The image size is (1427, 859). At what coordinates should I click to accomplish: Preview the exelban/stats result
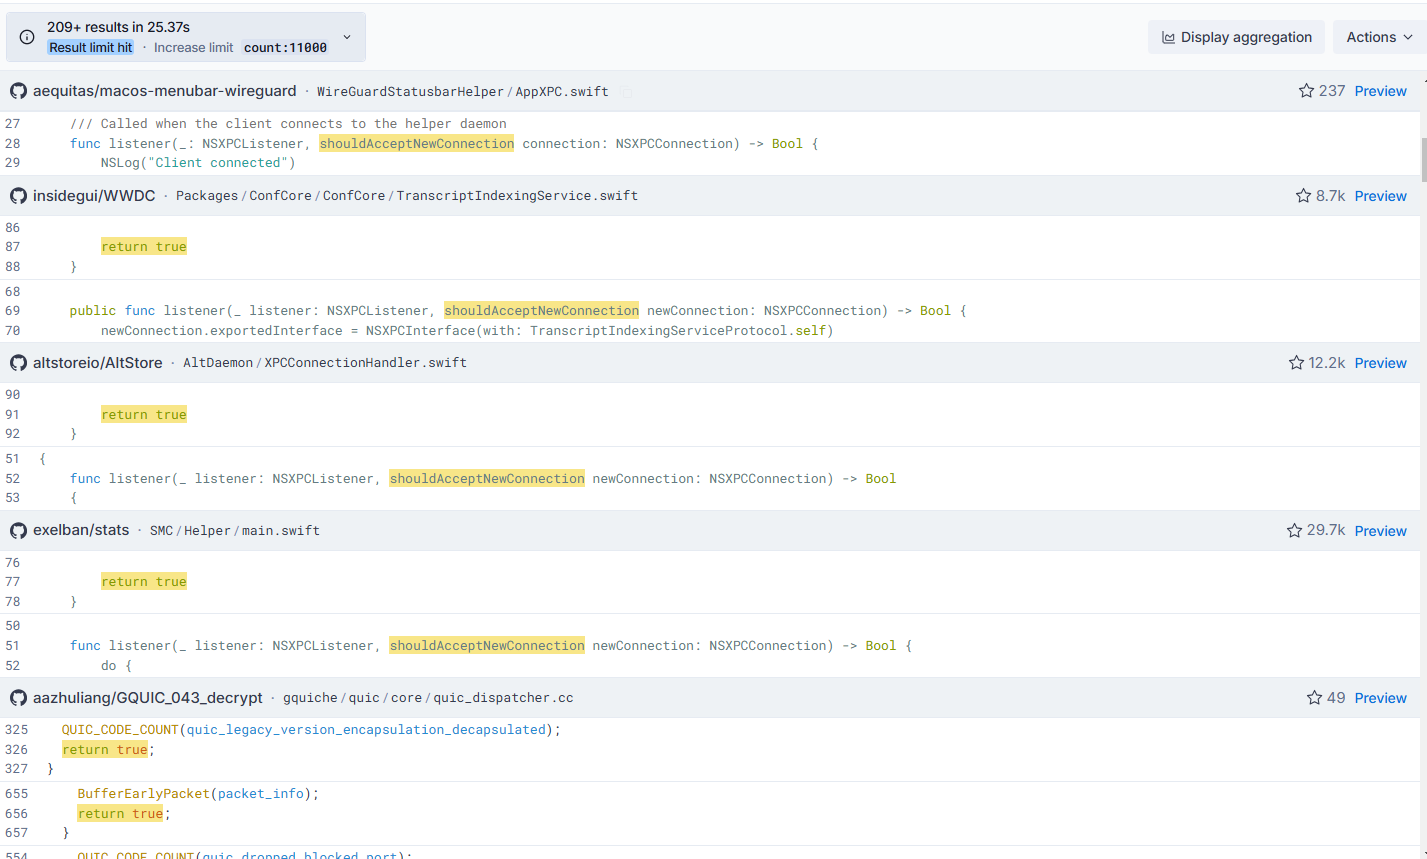click(x=1380, y=531)
